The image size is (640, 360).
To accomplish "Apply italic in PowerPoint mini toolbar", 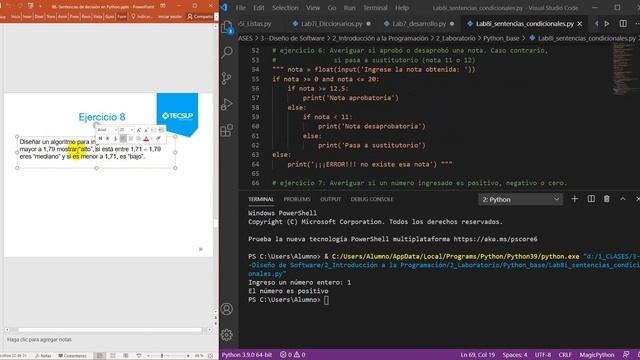I will tap(108, 139).
